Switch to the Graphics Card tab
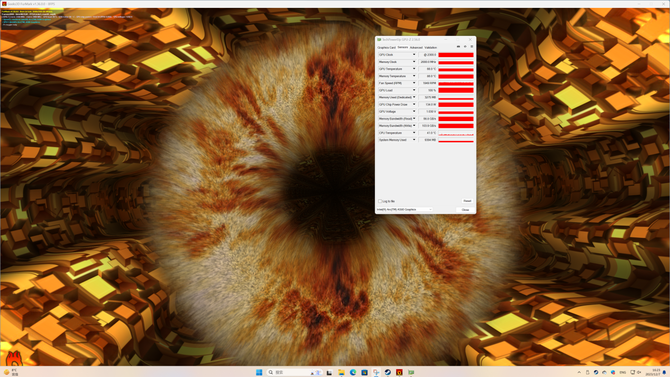This screenshot has width=670, height=377. click(386, 47)
